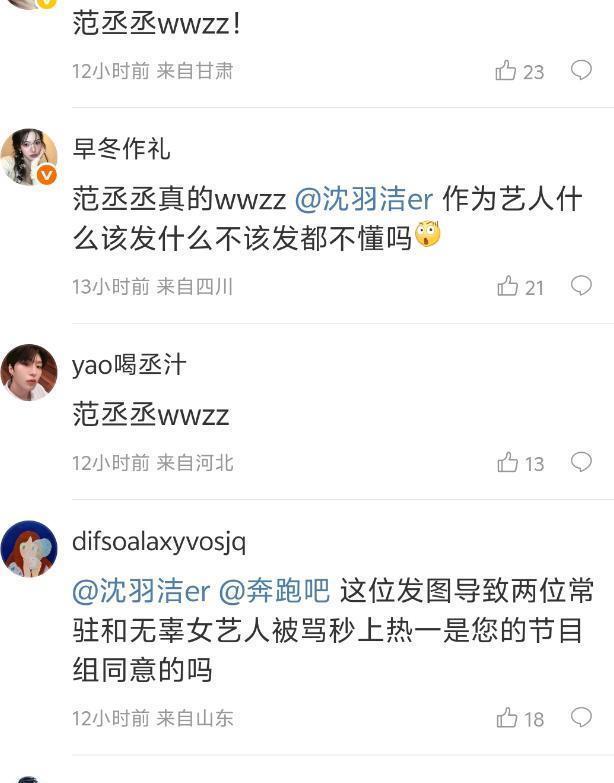Open yao喝丞汁's profile avatar
The width and height of the screenshot is (614, 783).
coord(29,373)
